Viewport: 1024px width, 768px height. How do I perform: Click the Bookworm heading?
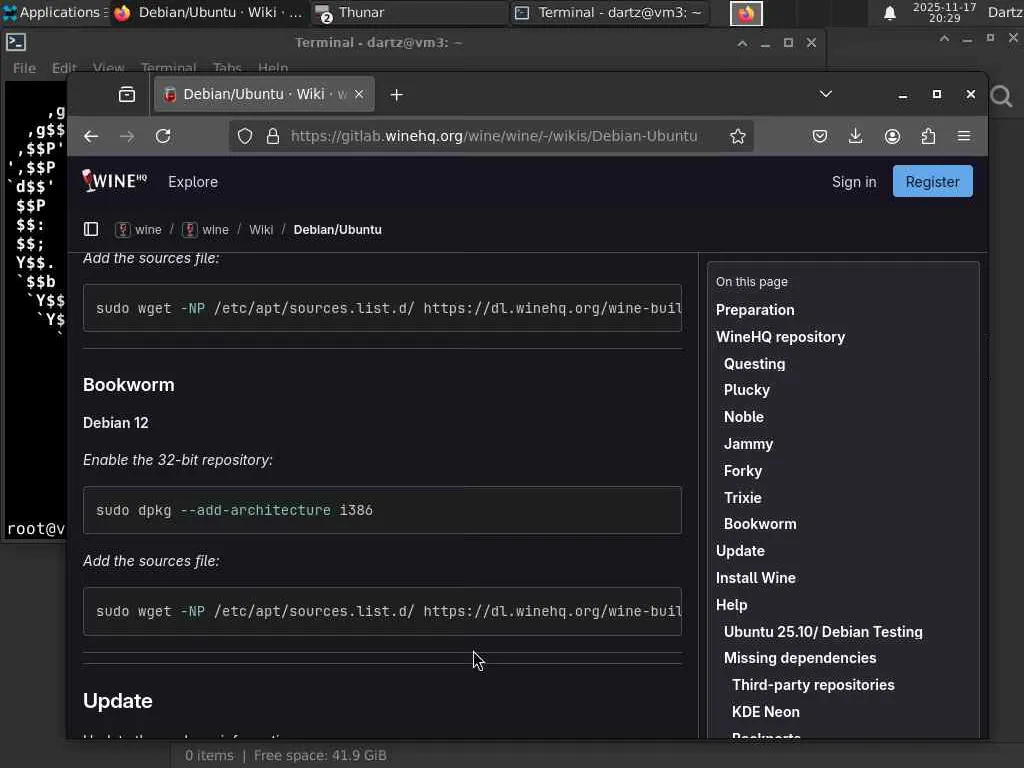click(129, 385)
